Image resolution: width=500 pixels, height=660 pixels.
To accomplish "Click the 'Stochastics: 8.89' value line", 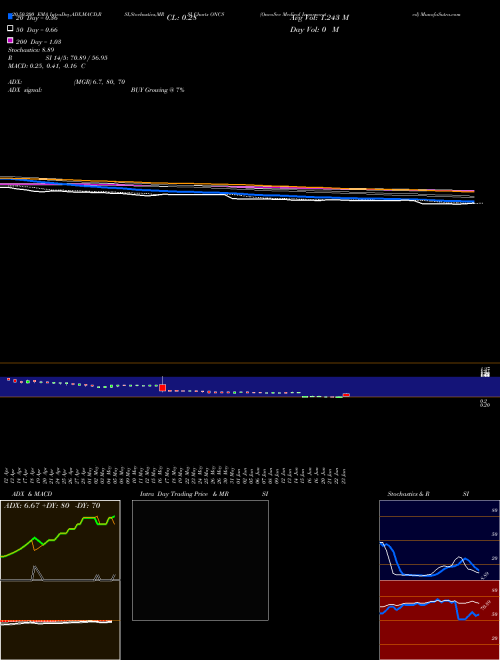I will coord(31,50).
